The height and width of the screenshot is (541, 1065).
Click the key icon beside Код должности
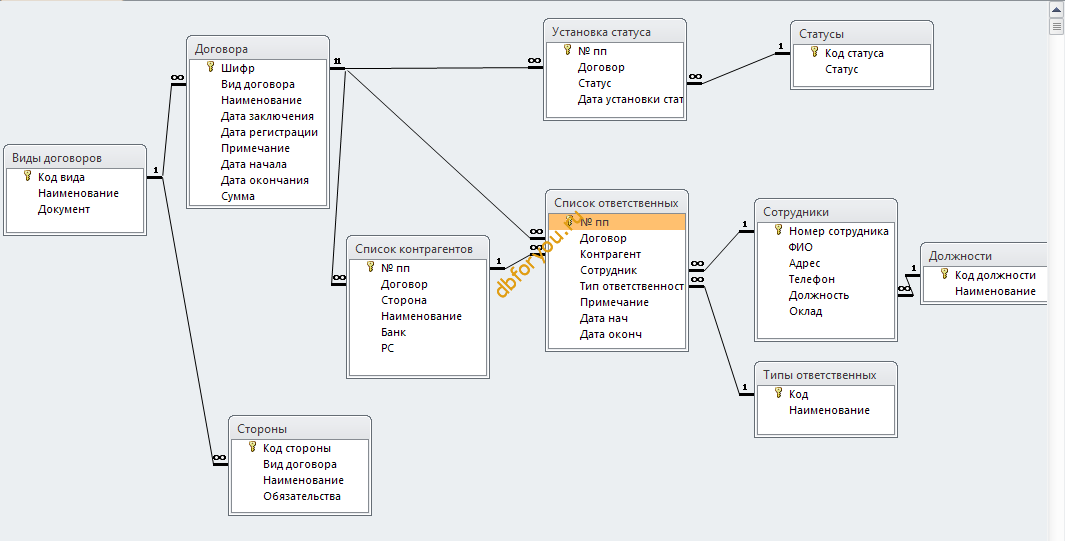(944, 274)
